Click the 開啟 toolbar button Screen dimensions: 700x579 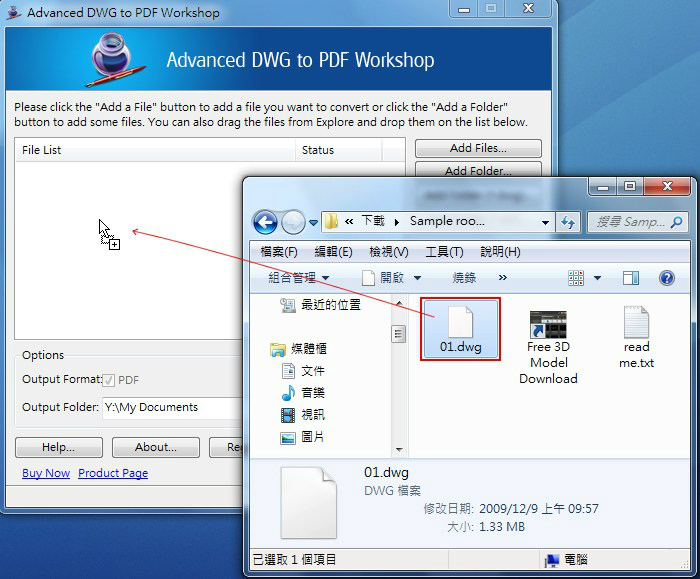383,278
